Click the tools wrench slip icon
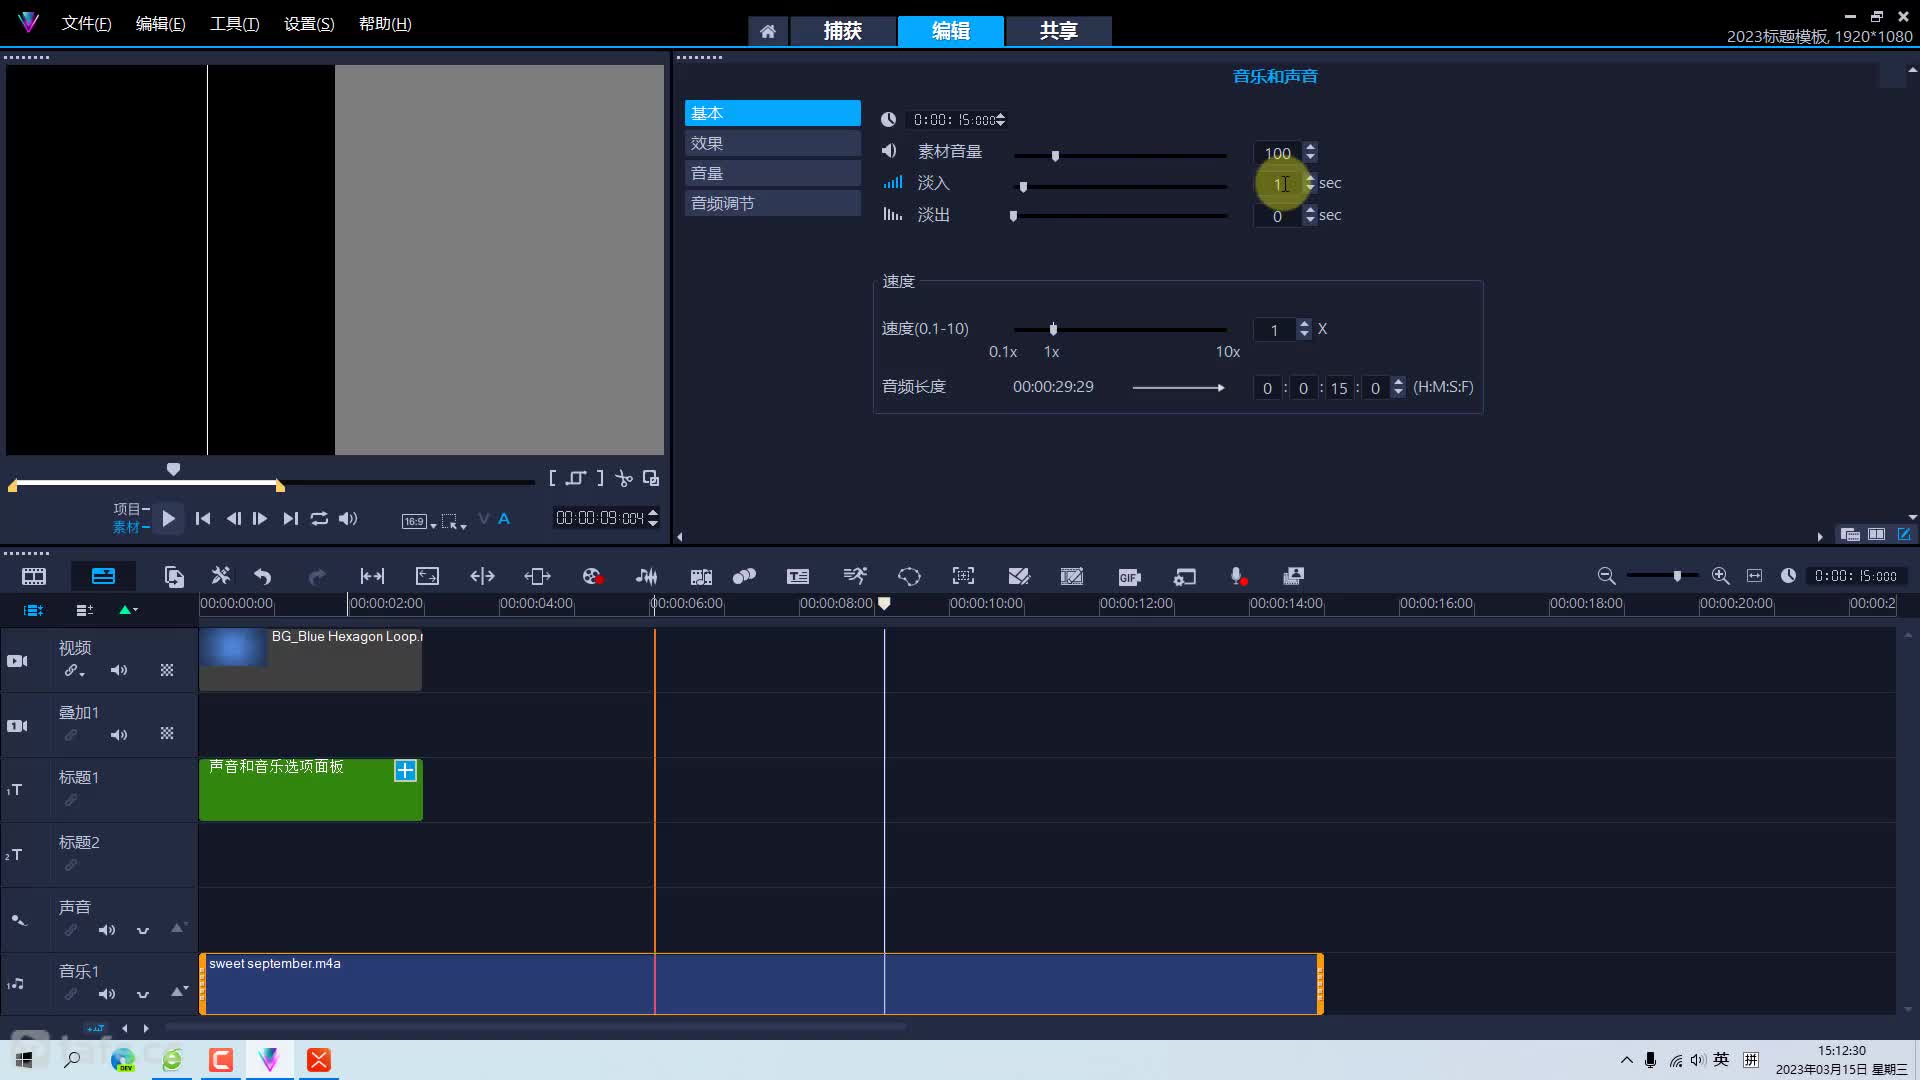1920x1080 pixels. click(x=221, y=576)
